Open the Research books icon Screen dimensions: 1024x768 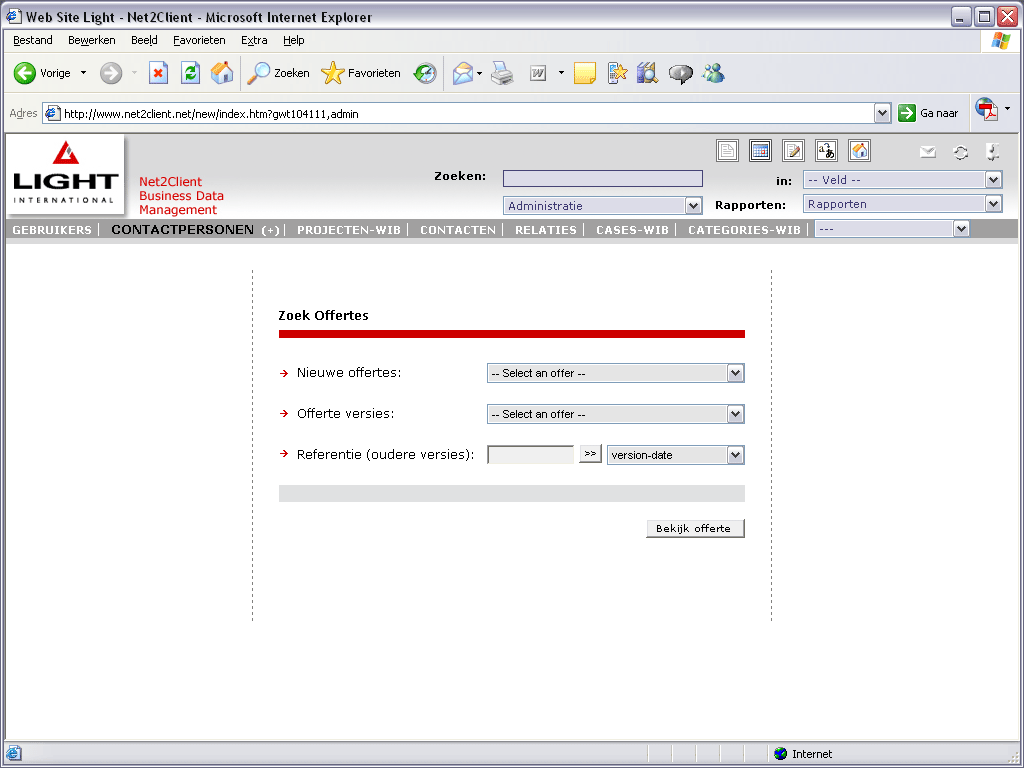[647, 73]
